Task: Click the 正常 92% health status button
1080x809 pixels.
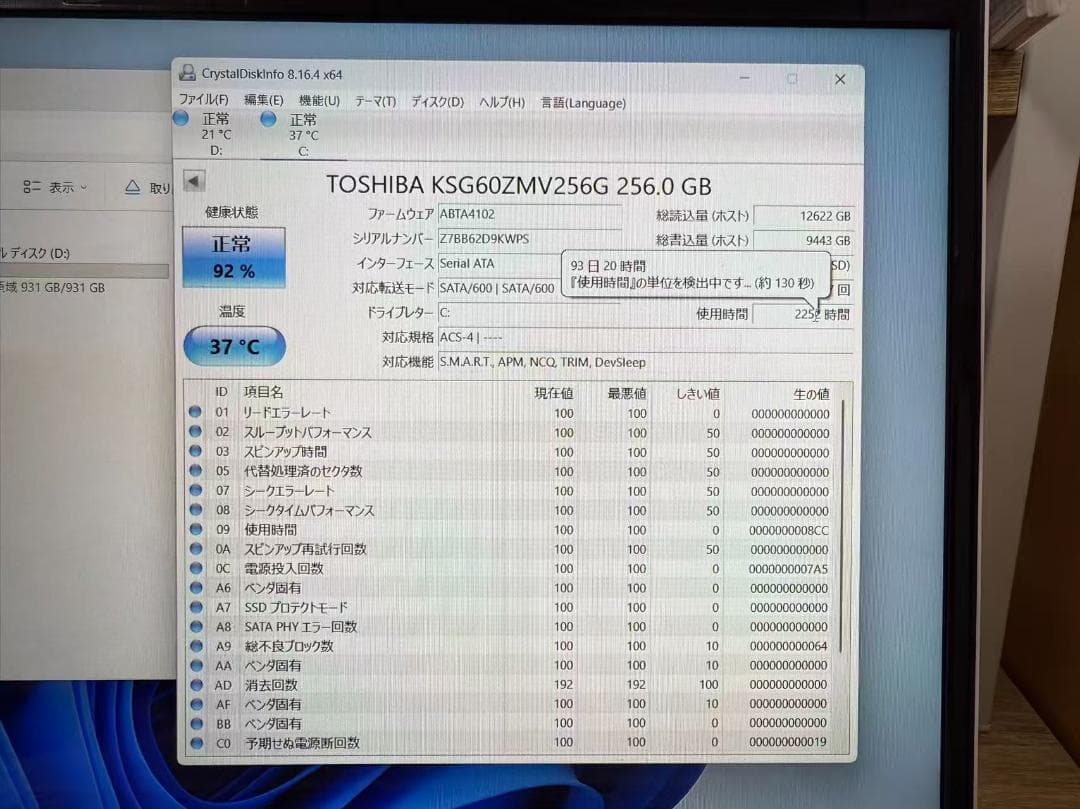Action: (x=233, y=256)
